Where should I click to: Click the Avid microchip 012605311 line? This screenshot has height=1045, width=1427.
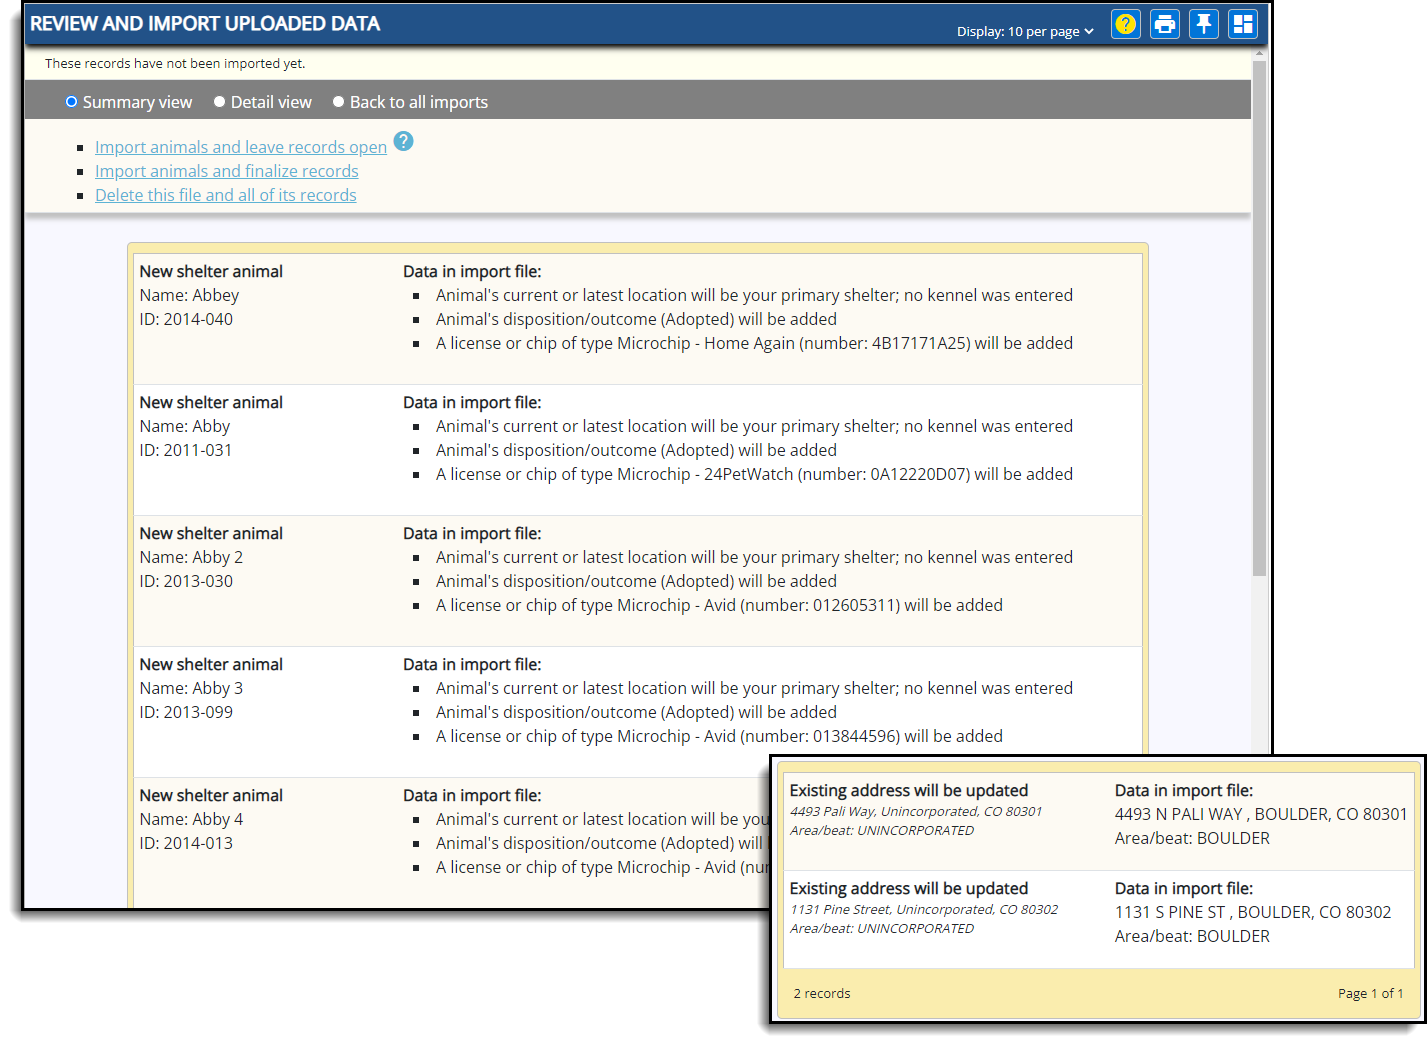coord(719,605)
